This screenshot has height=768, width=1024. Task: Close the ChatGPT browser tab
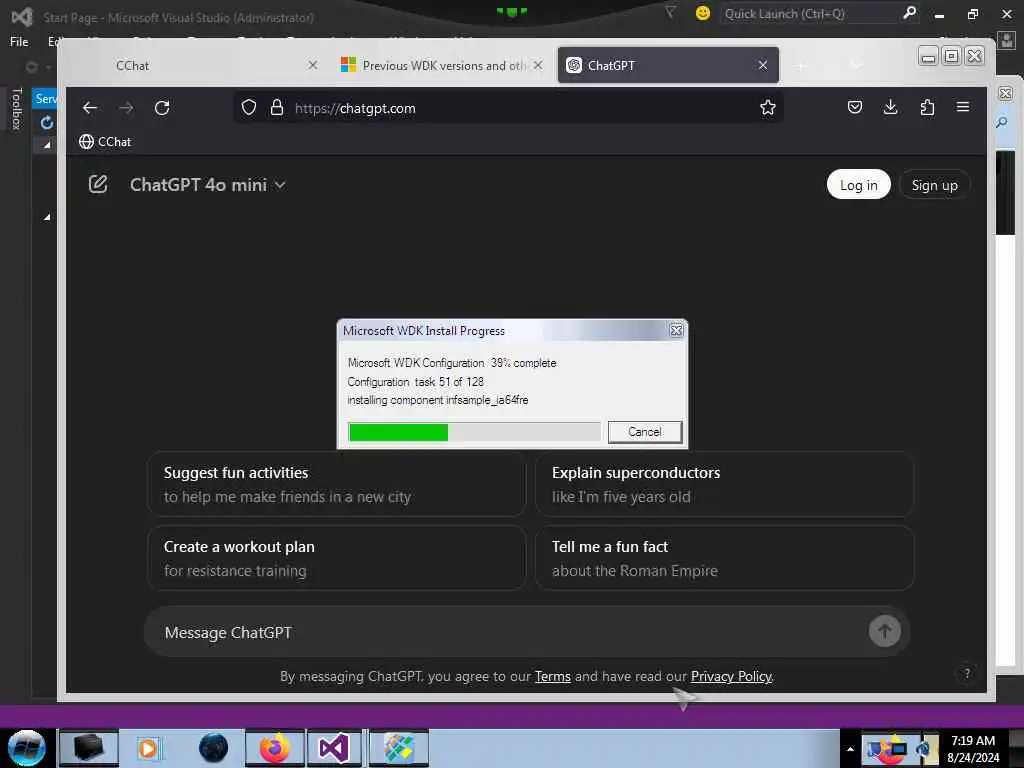coord(763,65)
